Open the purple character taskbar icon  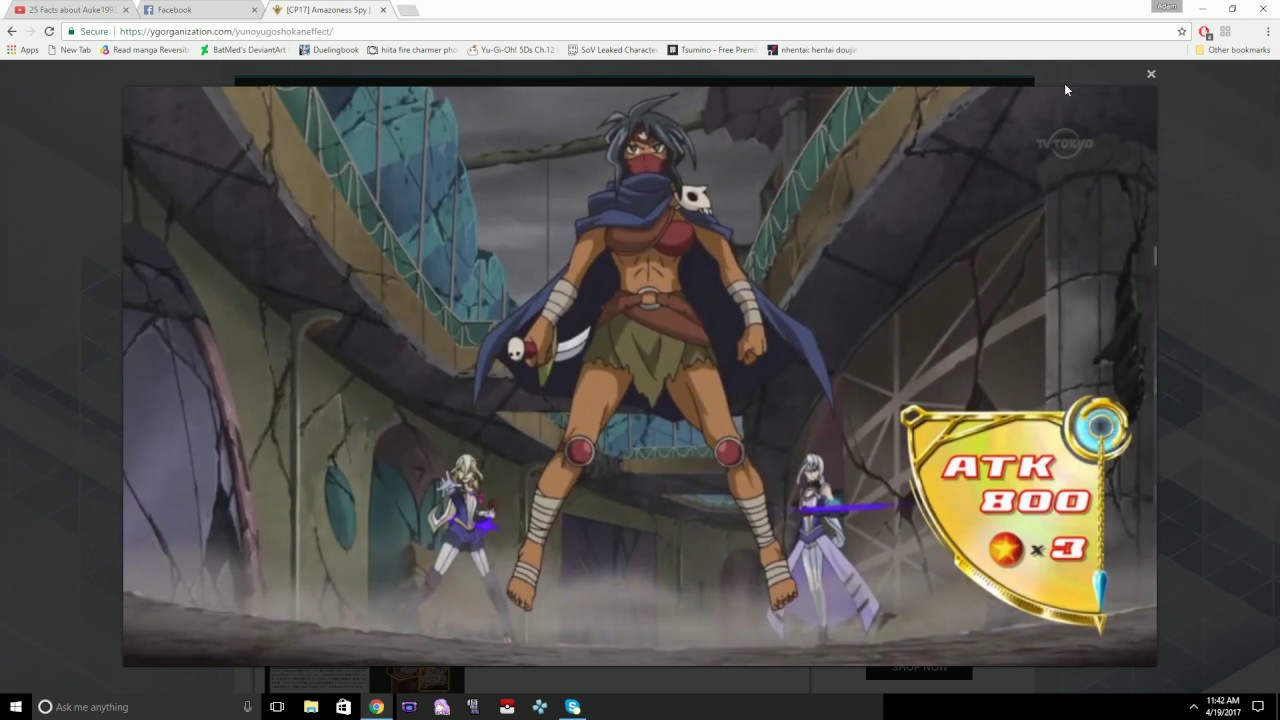click(x=442, y=707)
